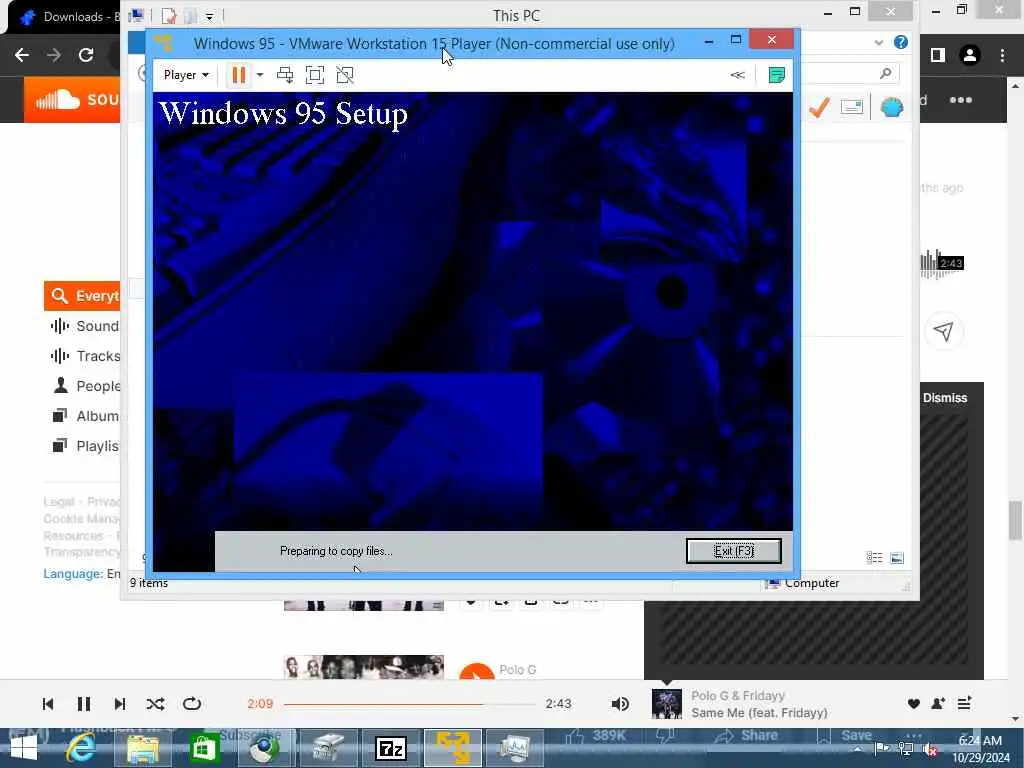1024x768 pixels.
Task: Click the SoundCloud logo in header
Action: tap(72, 100)
